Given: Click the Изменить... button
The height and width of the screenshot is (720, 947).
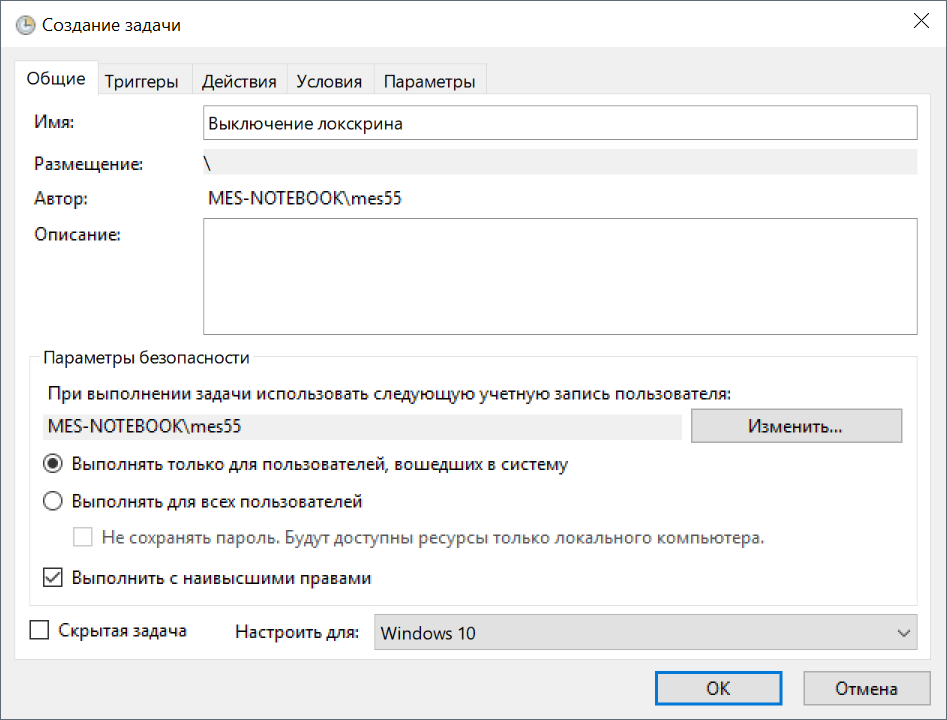Looking at the screenshot, I should [796, 426].
